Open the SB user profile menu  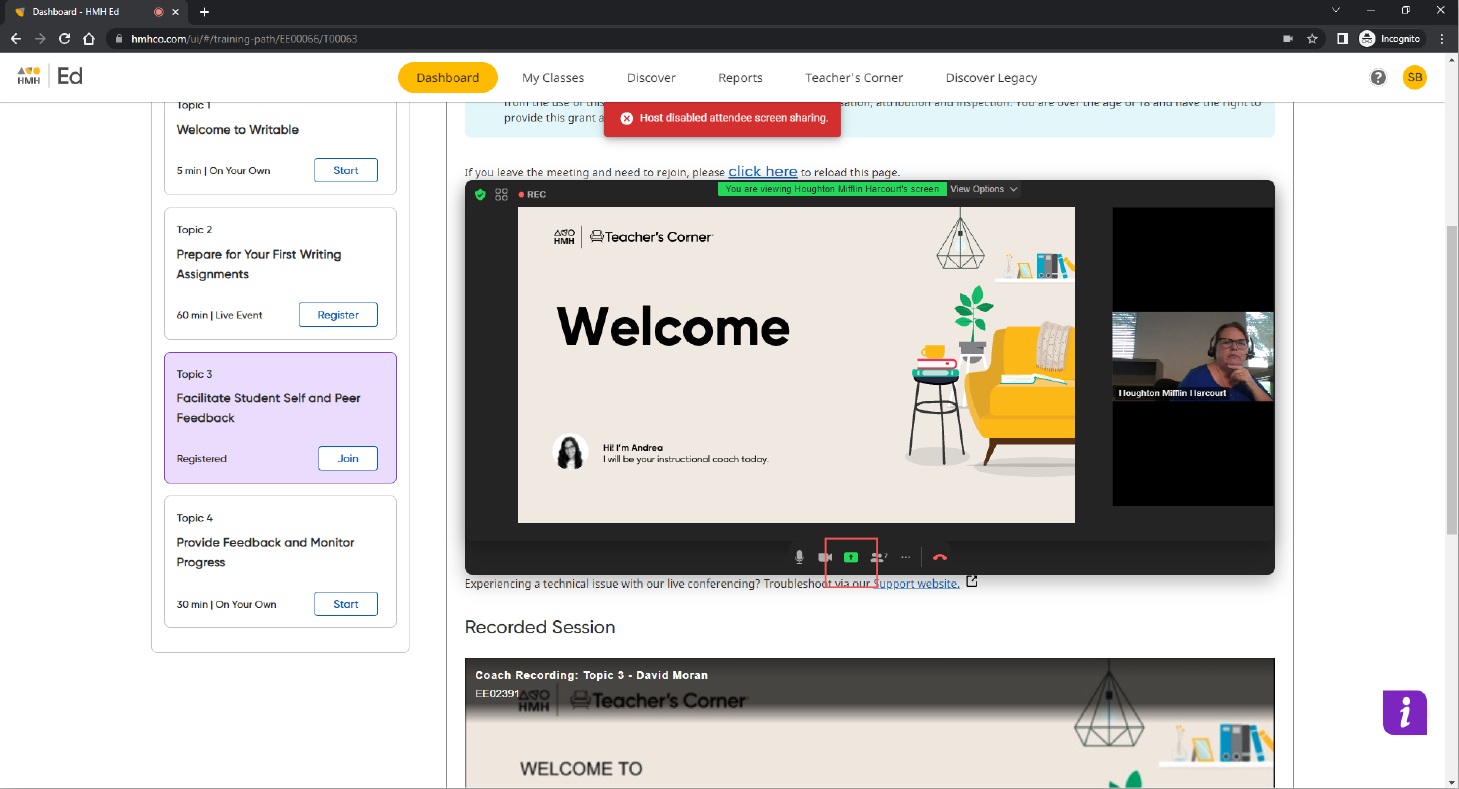1414,77
